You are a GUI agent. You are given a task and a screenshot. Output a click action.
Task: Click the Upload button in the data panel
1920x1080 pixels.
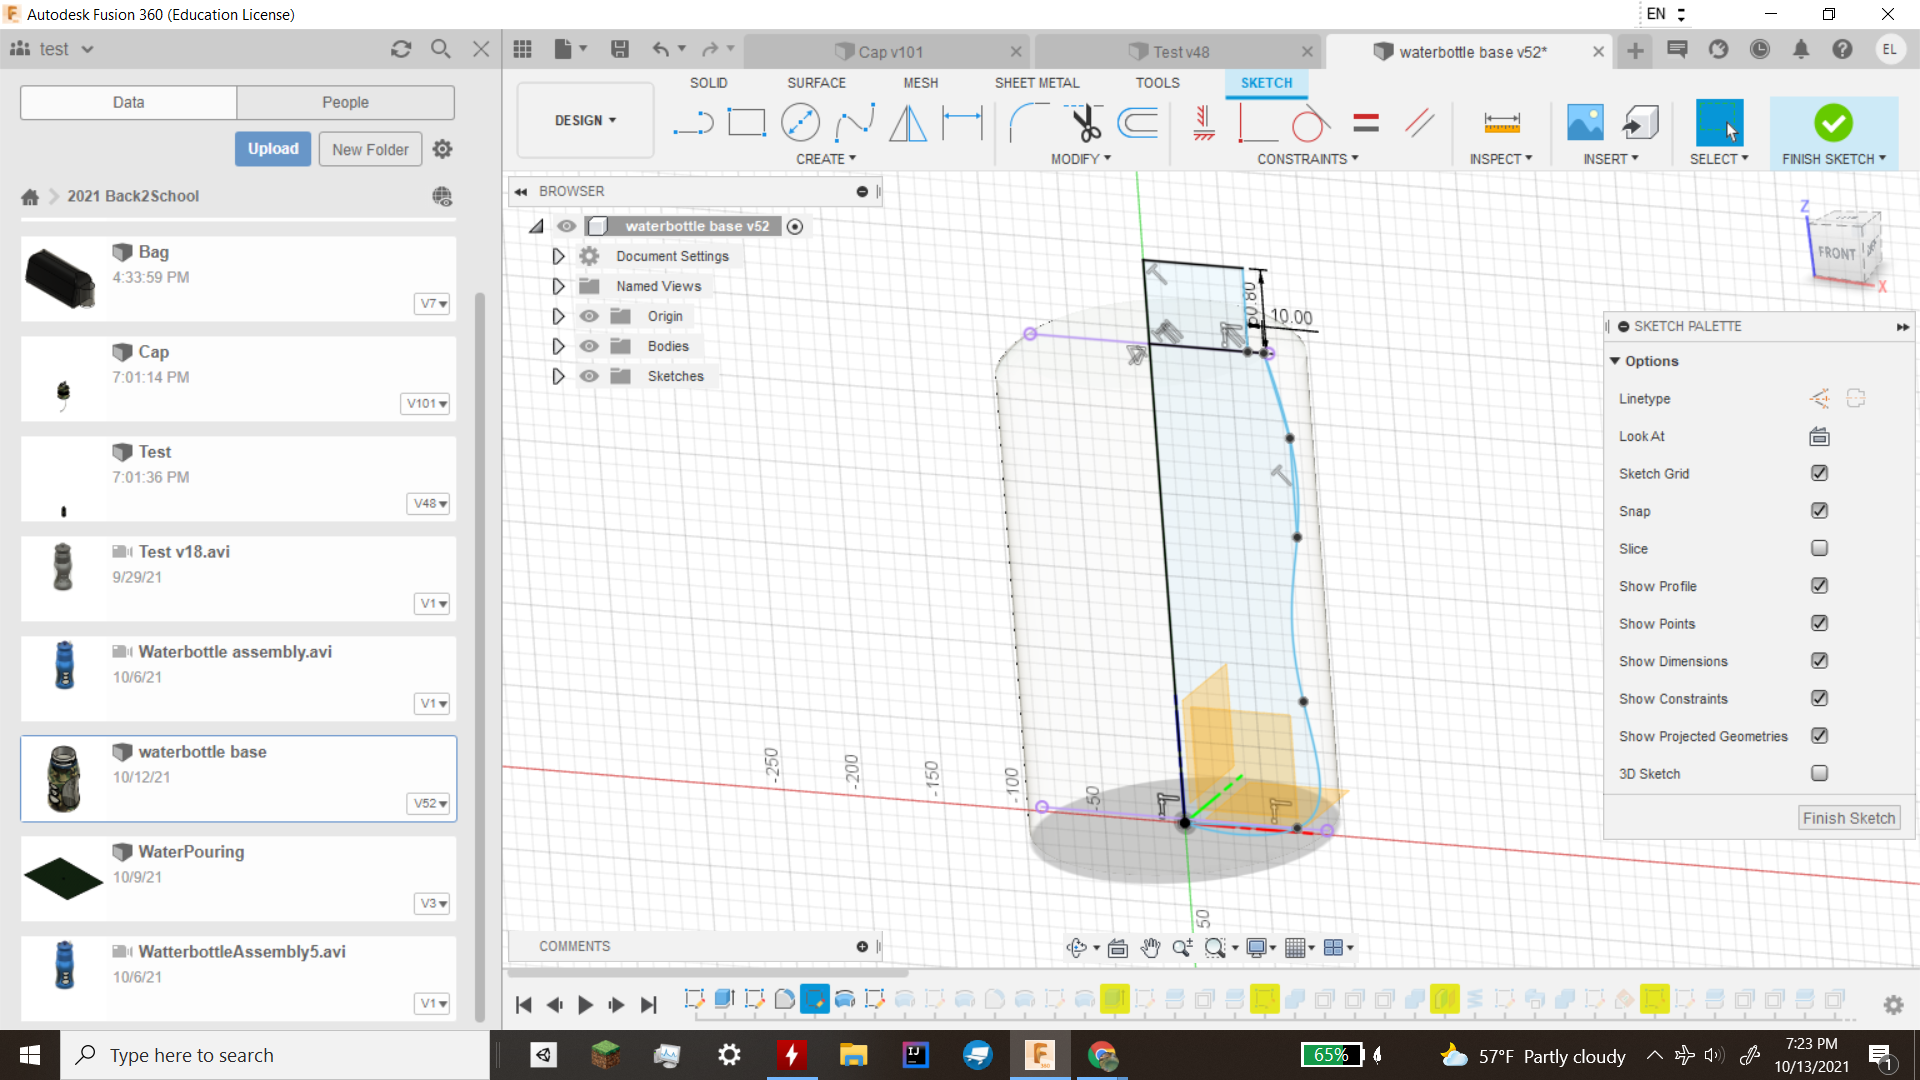(272, 148)
